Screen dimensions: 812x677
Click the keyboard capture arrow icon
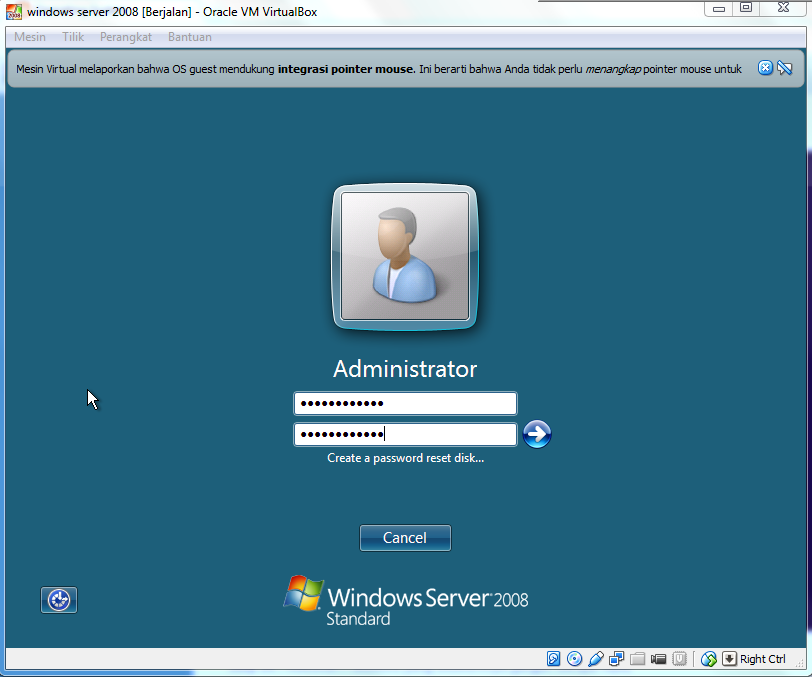[729, 659]
